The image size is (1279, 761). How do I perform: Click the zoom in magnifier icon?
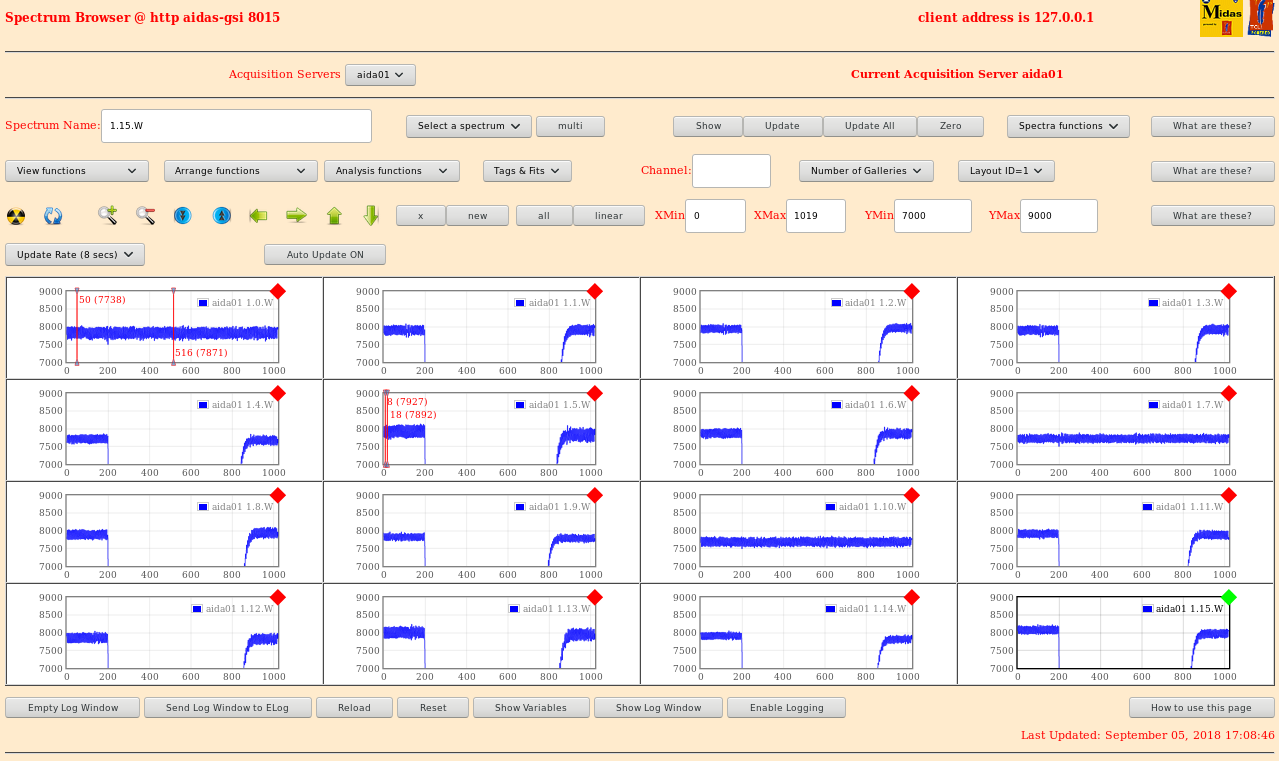[108, 215]
